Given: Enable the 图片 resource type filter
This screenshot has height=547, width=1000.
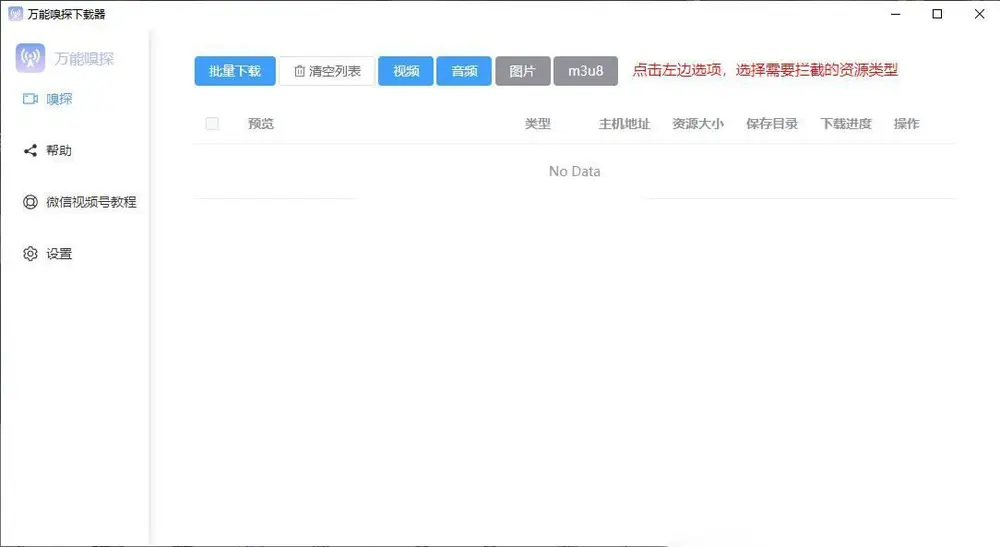Looking at the screenshot, I should point(522,71).
